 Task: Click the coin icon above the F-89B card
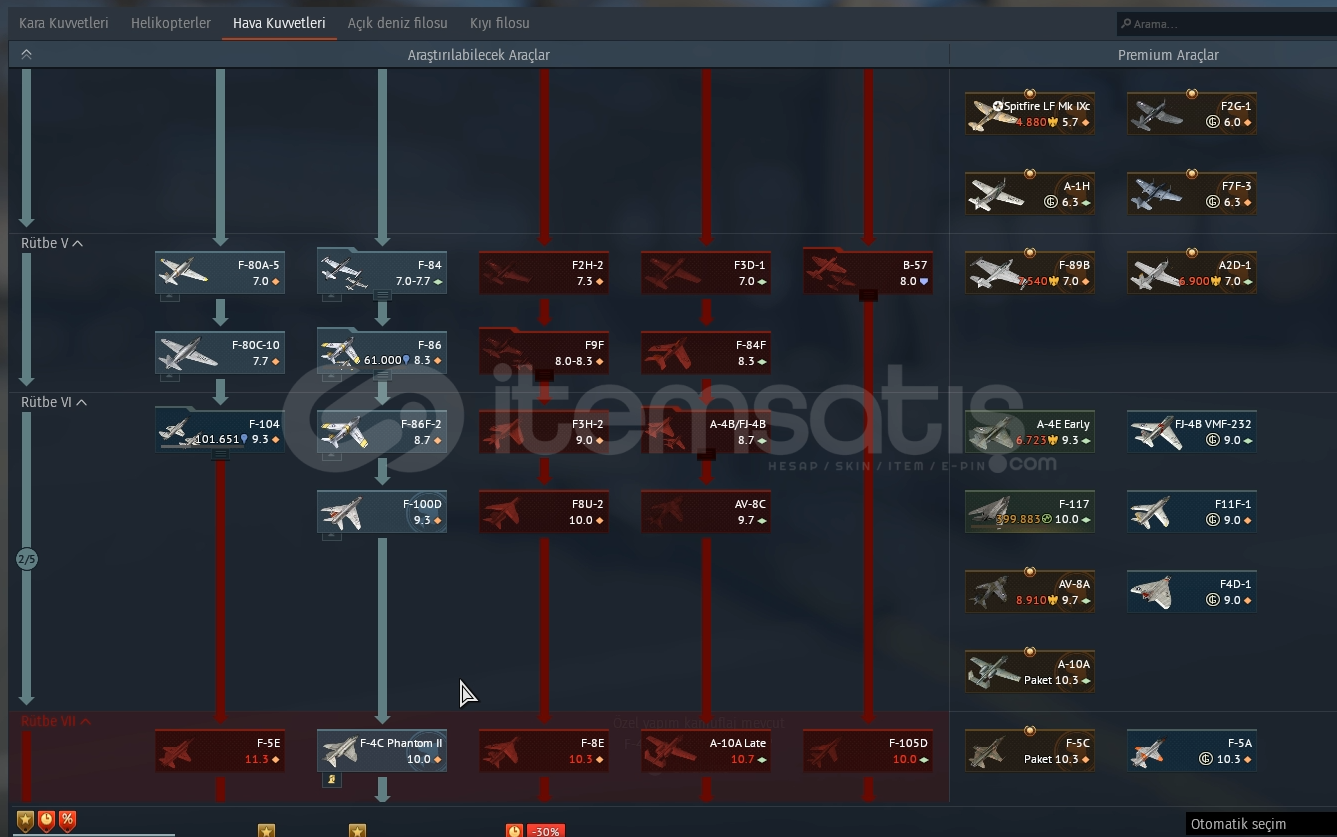click(x=1029, y=252)
